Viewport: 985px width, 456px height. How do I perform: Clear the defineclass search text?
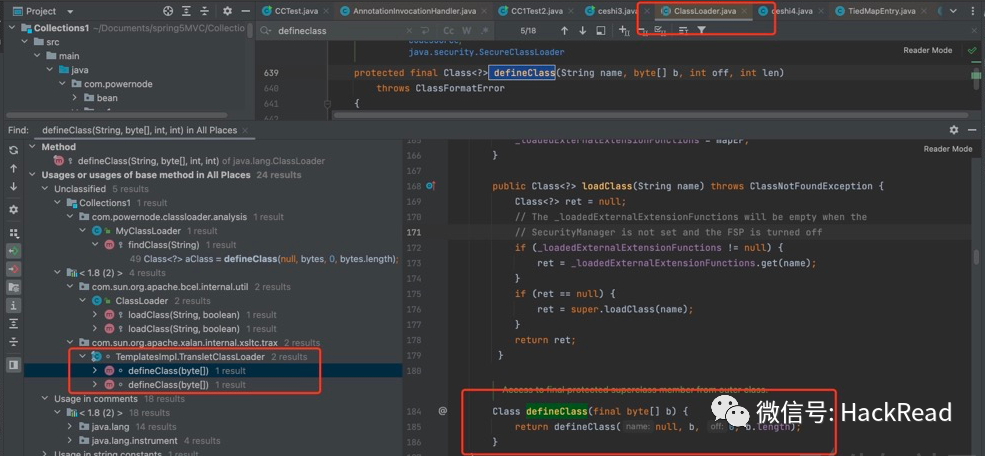[x=410, y=31]
